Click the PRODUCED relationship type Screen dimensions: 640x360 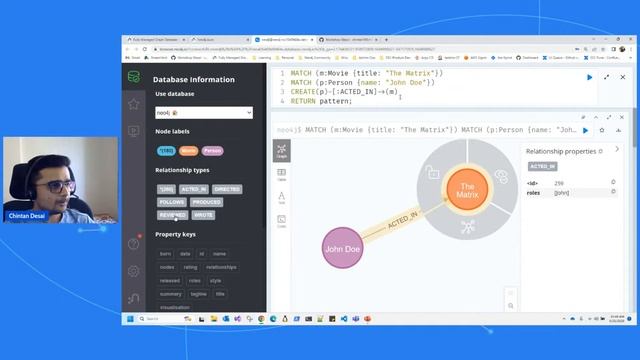207,202
